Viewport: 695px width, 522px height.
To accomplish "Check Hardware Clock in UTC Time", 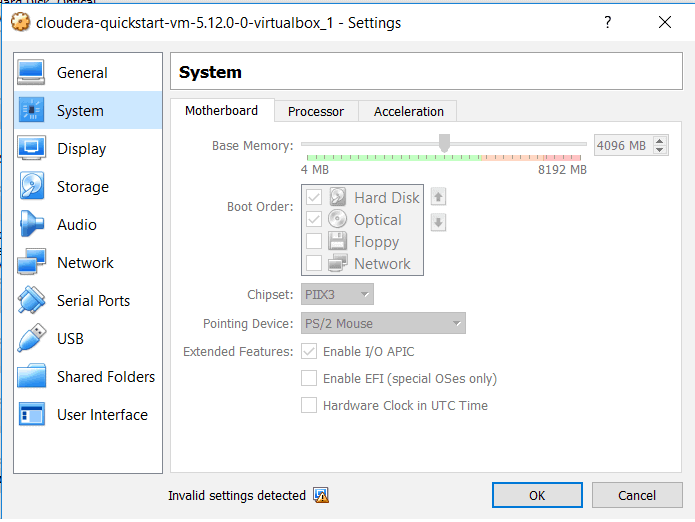I will click(310, 406).
